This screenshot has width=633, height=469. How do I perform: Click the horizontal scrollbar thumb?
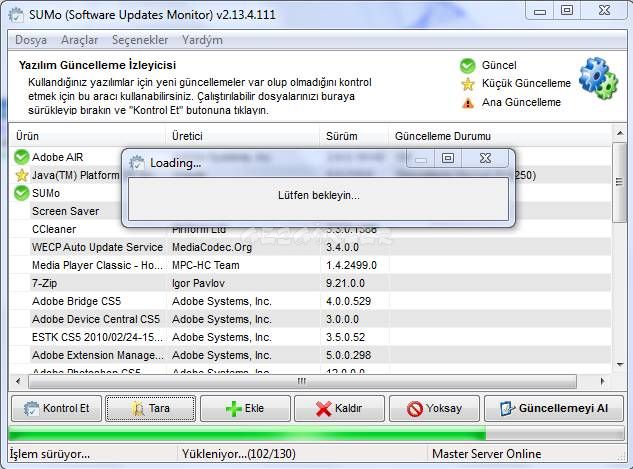302,381
